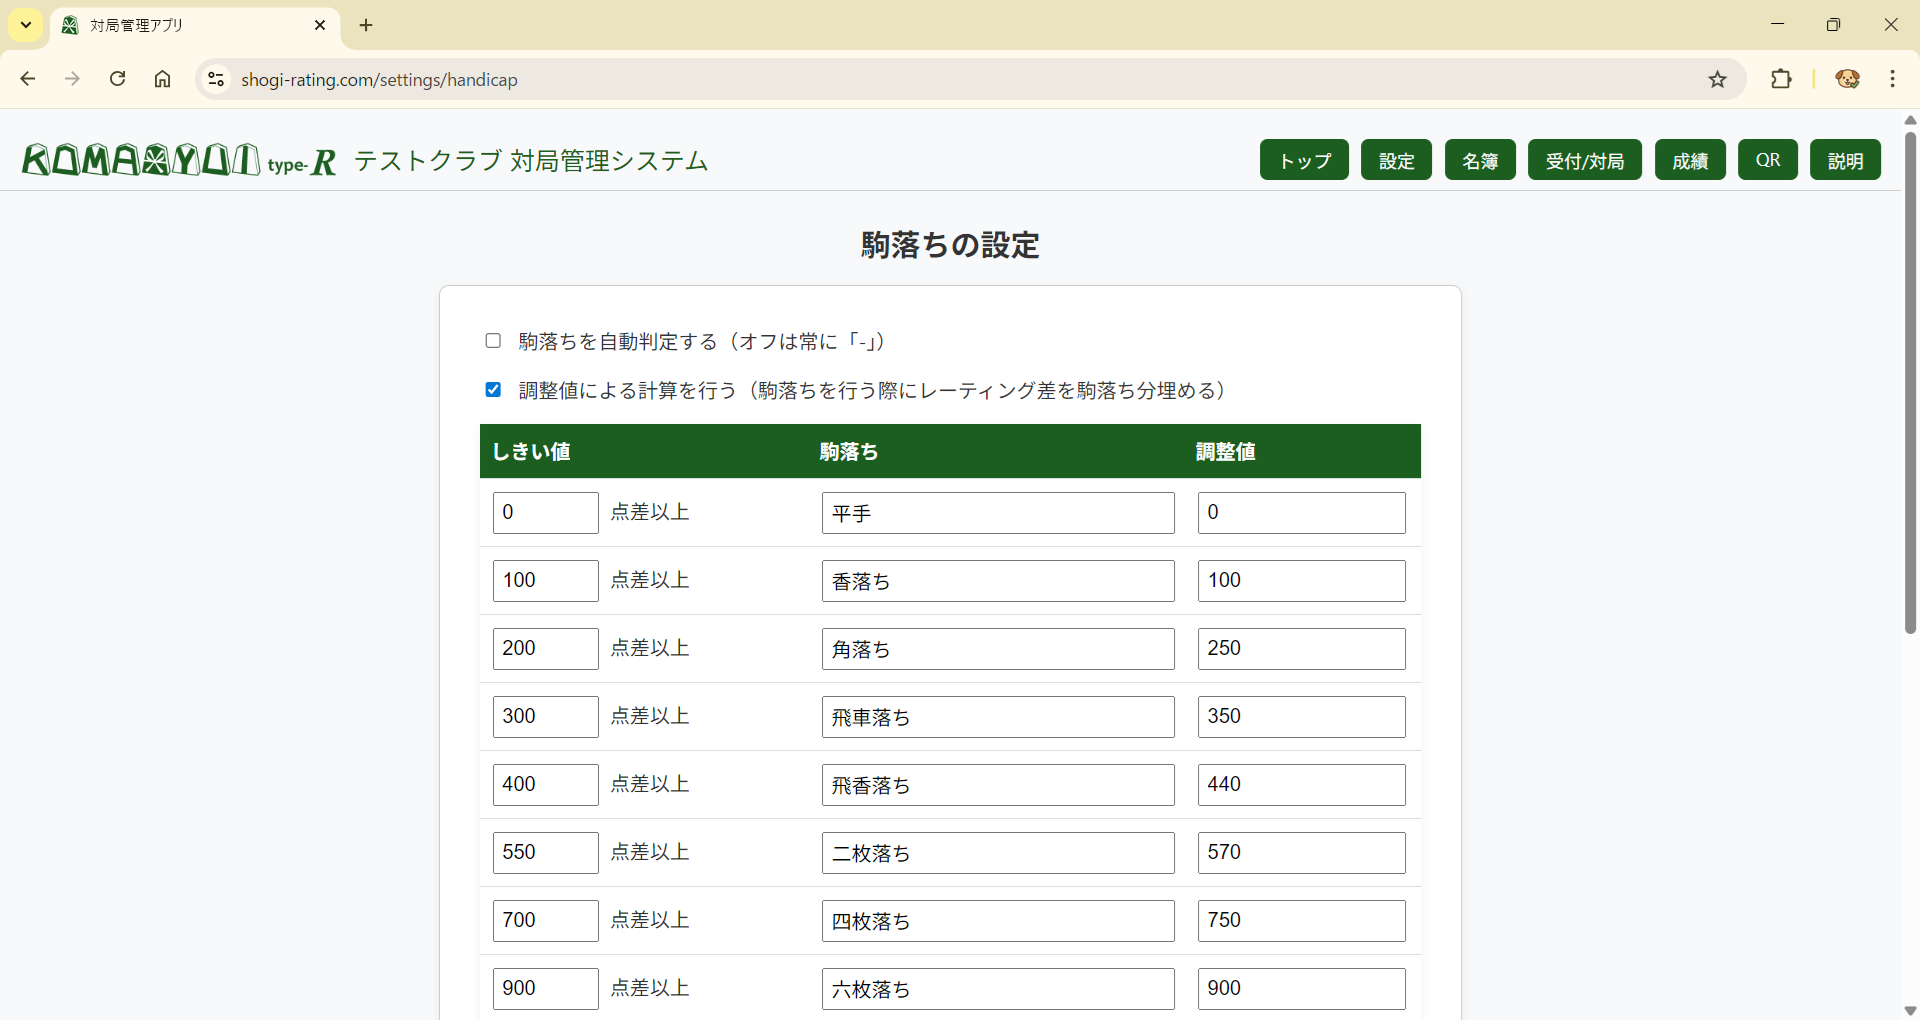Open the 設定 menu item
Screen dimensions: 1920x1020
click(x=1396, y=160)
